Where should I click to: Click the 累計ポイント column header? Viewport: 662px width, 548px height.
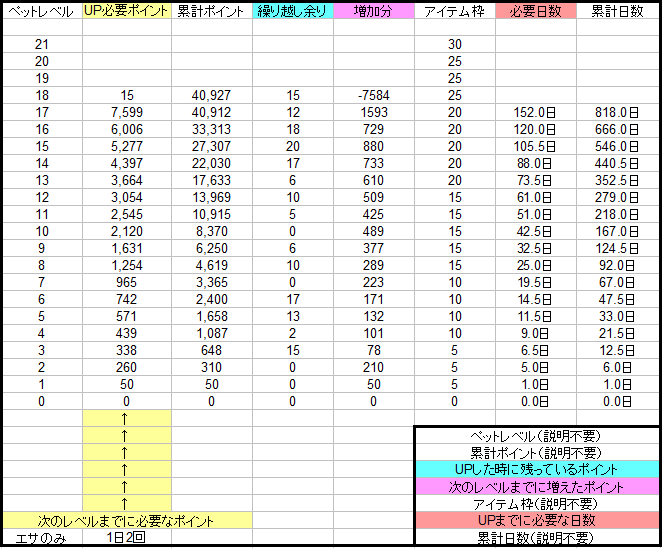click(x=211, y=10)
